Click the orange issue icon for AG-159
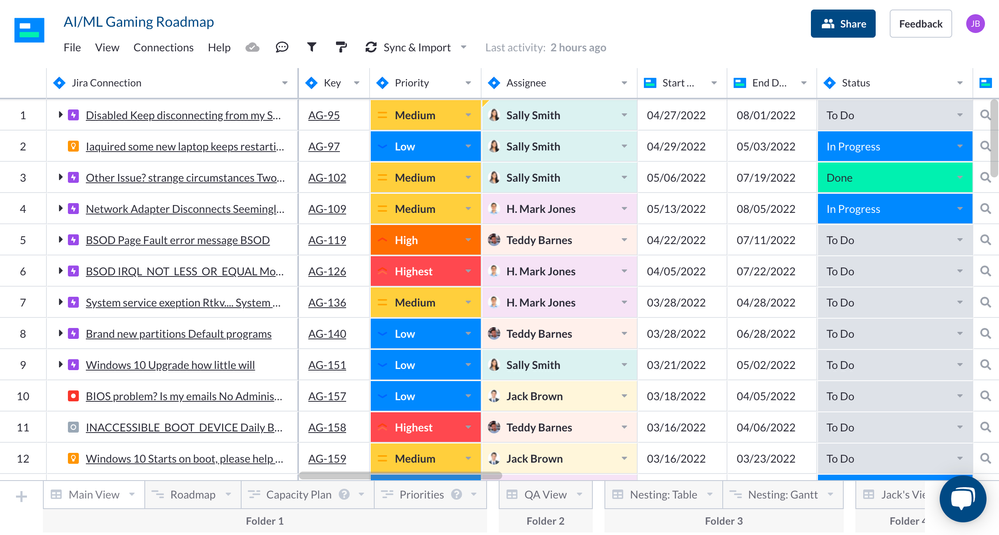This screenshot has width=999, height=535. [x=73, y=459]
